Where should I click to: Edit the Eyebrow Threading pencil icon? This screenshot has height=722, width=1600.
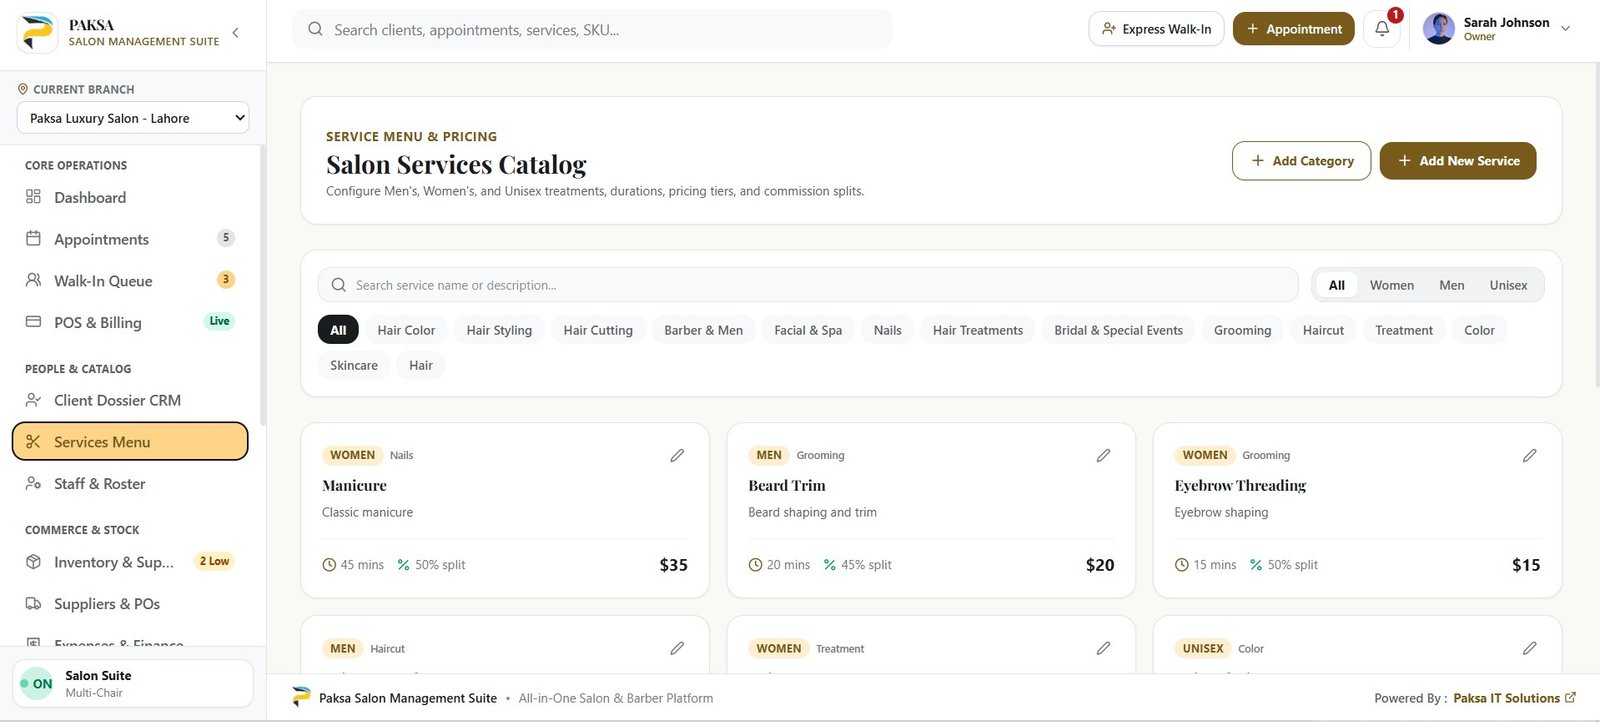[x=1529, y=455]
